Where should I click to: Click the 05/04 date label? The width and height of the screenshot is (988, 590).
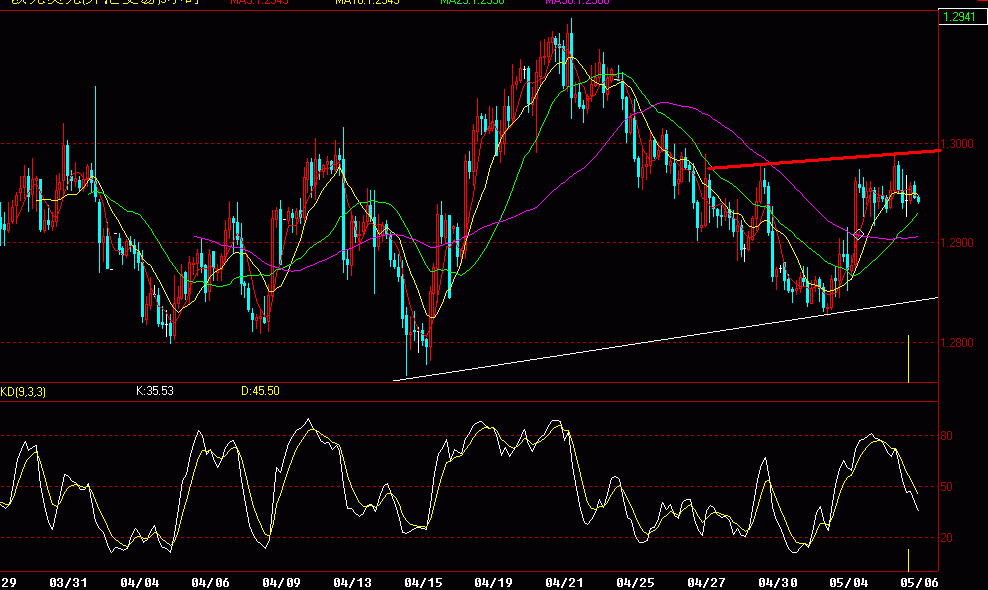pos(849,582)
